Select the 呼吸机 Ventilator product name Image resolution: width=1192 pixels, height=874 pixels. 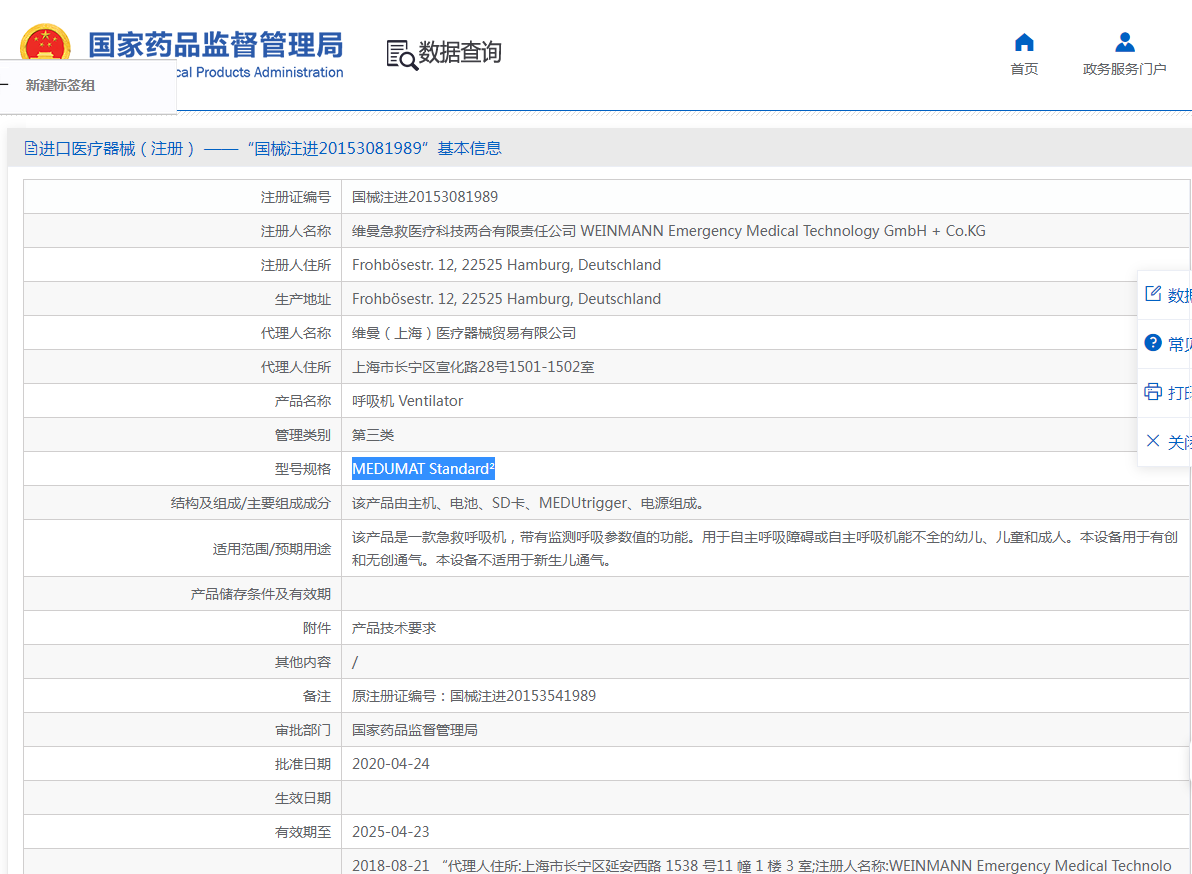click(407, 401)
